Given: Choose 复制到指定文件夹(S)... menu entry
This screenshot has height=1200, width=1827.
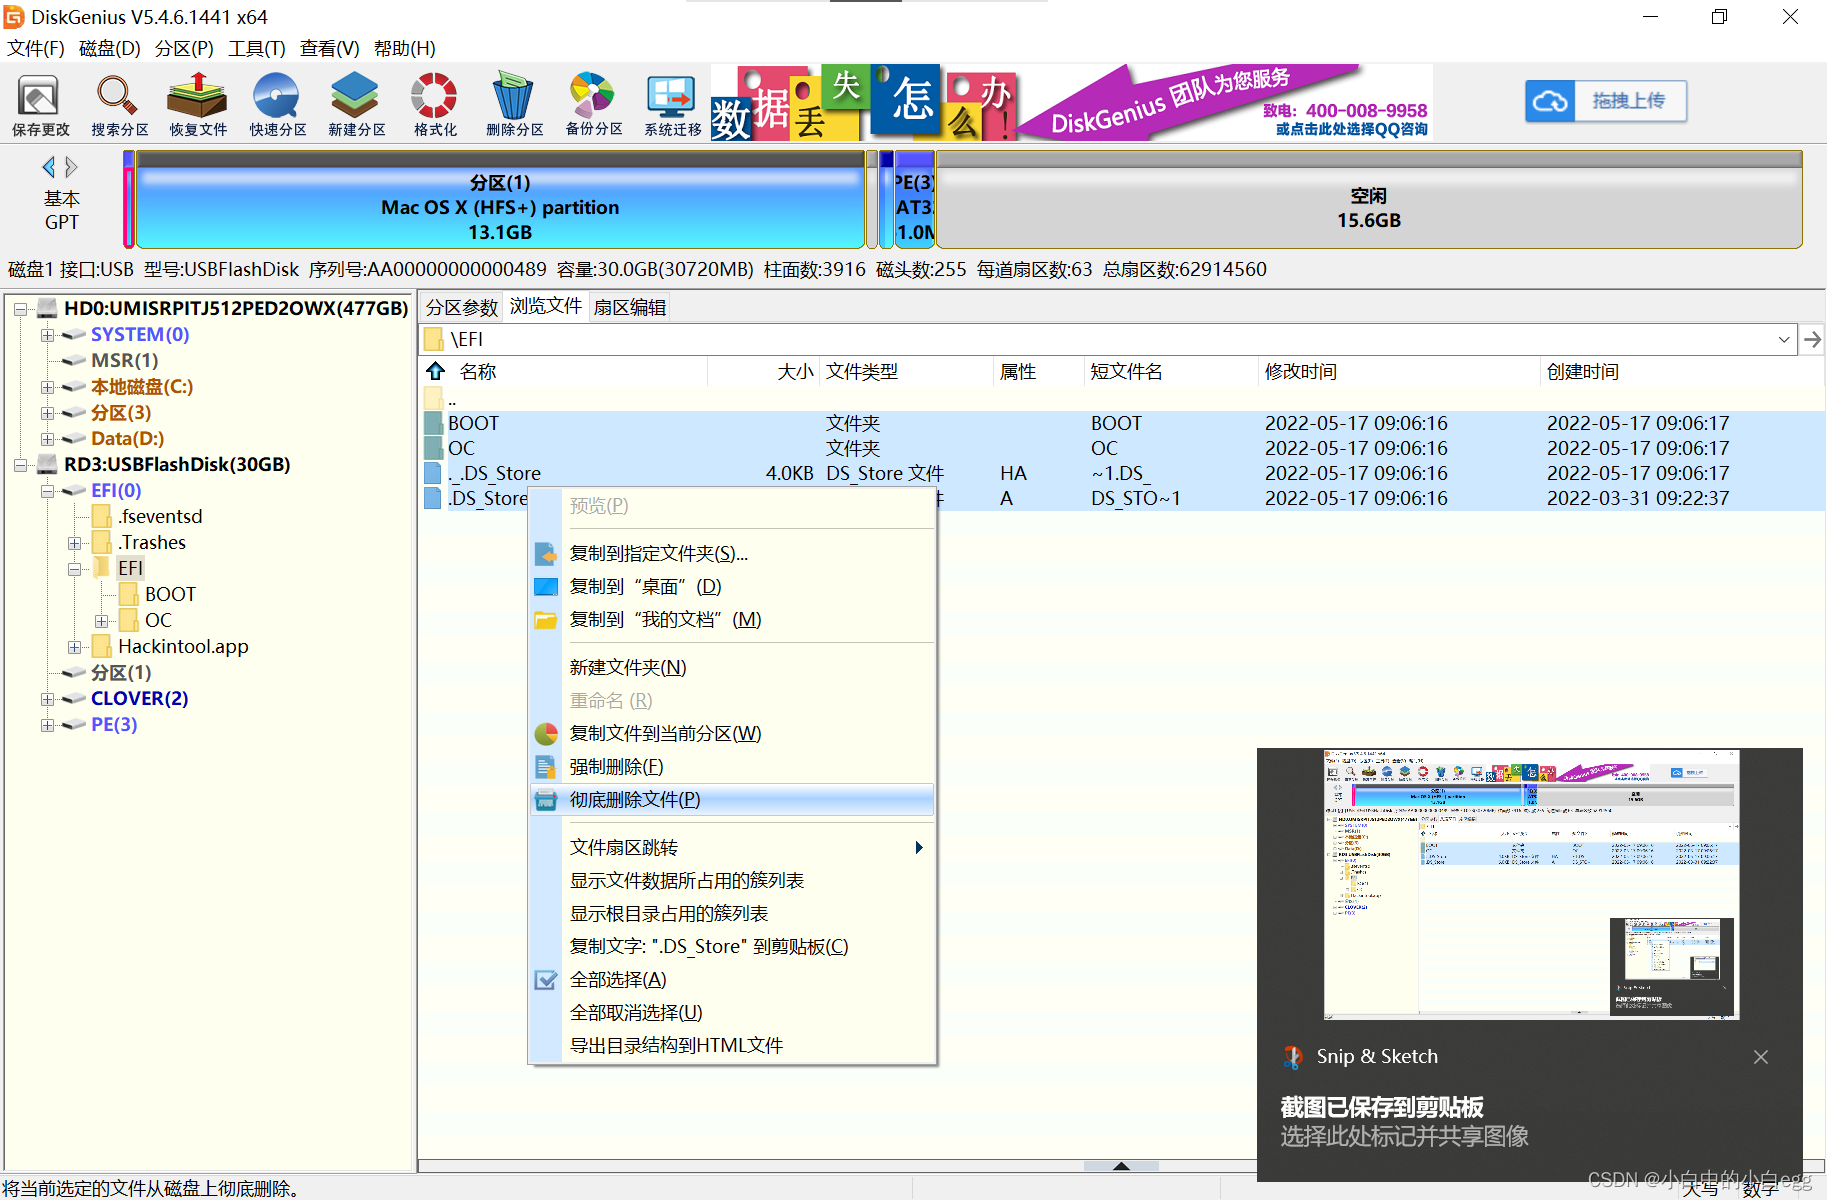Looking at the screenshot, I should coord(732,554).
